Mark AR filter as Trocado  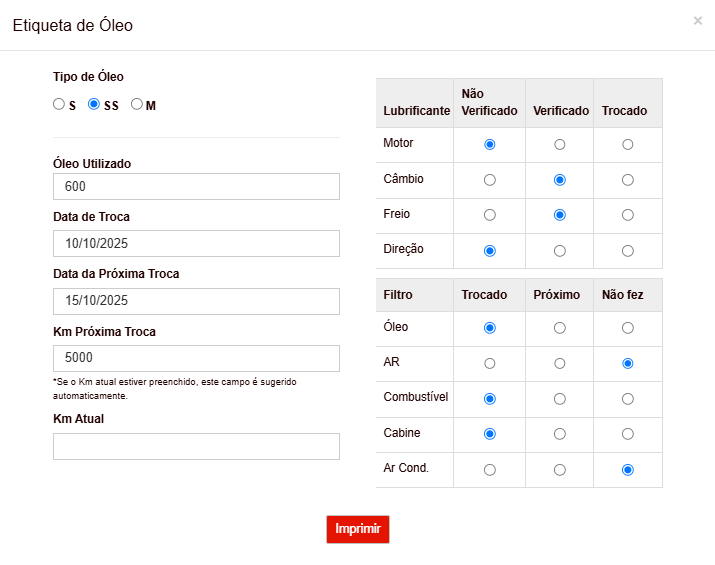490,363
